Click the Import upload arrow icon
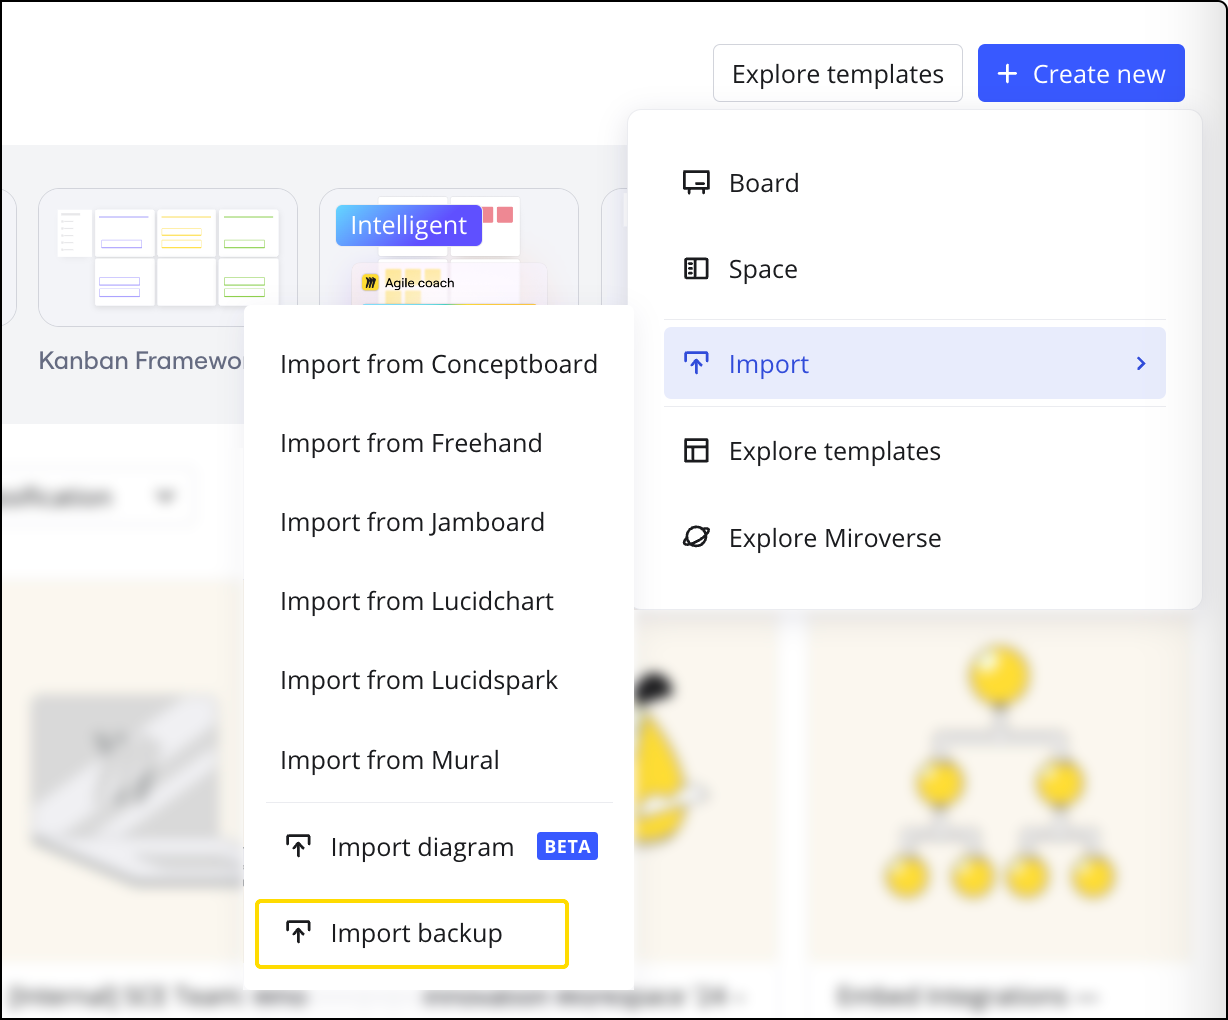Image resolution: width=1228 pixels, height=1020 pixels. click(696, 364)
